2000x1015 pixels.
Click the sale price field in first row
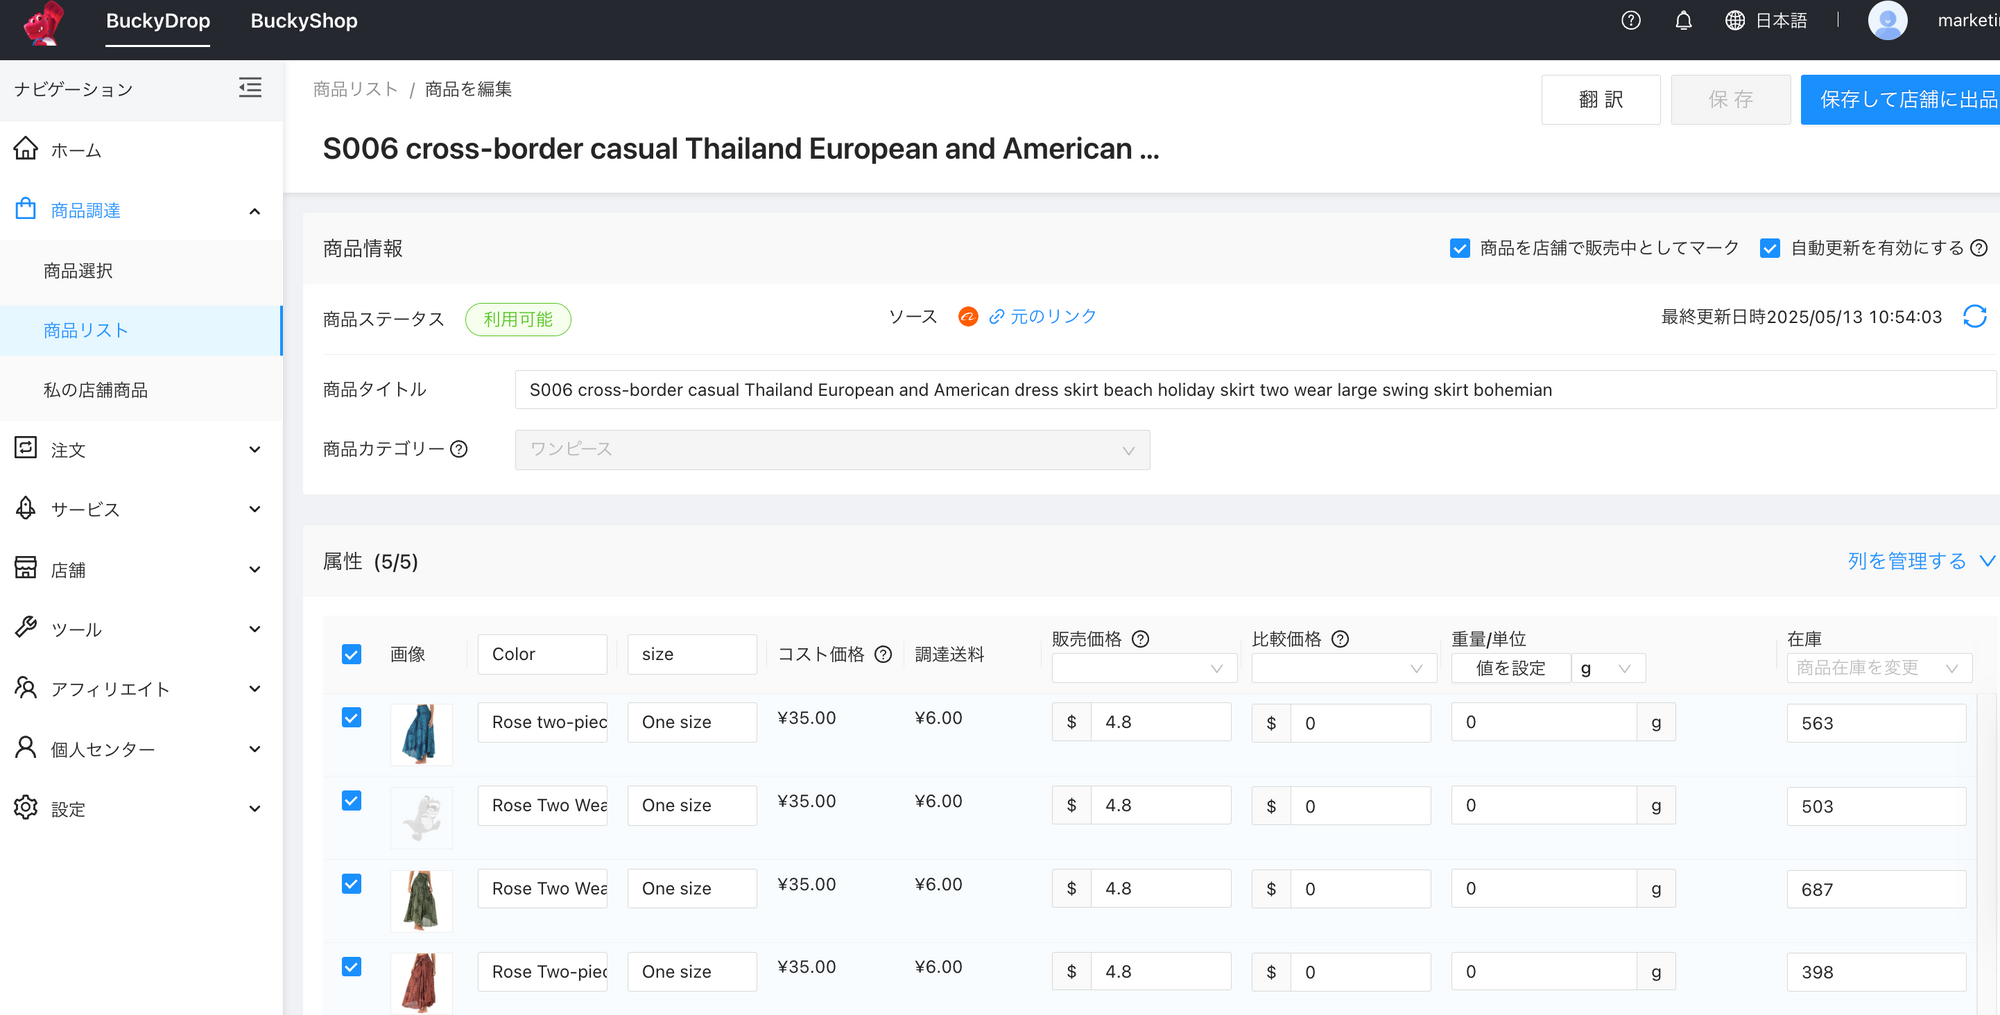1160,722
